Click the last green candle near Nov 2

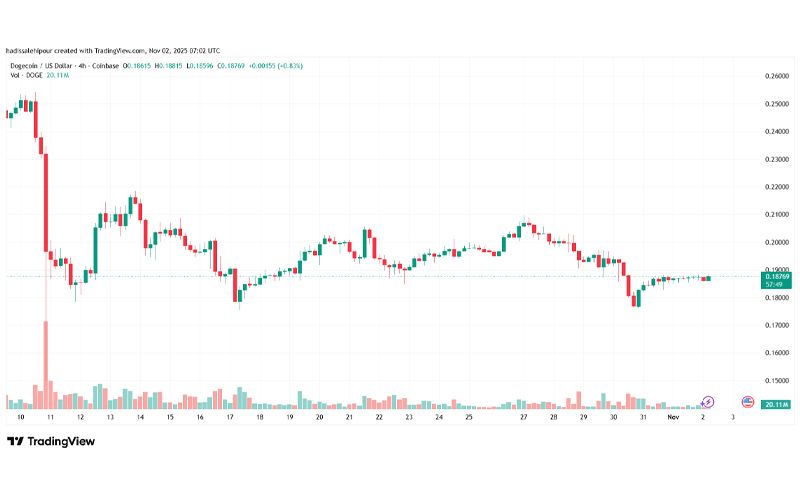coord(708,278)
